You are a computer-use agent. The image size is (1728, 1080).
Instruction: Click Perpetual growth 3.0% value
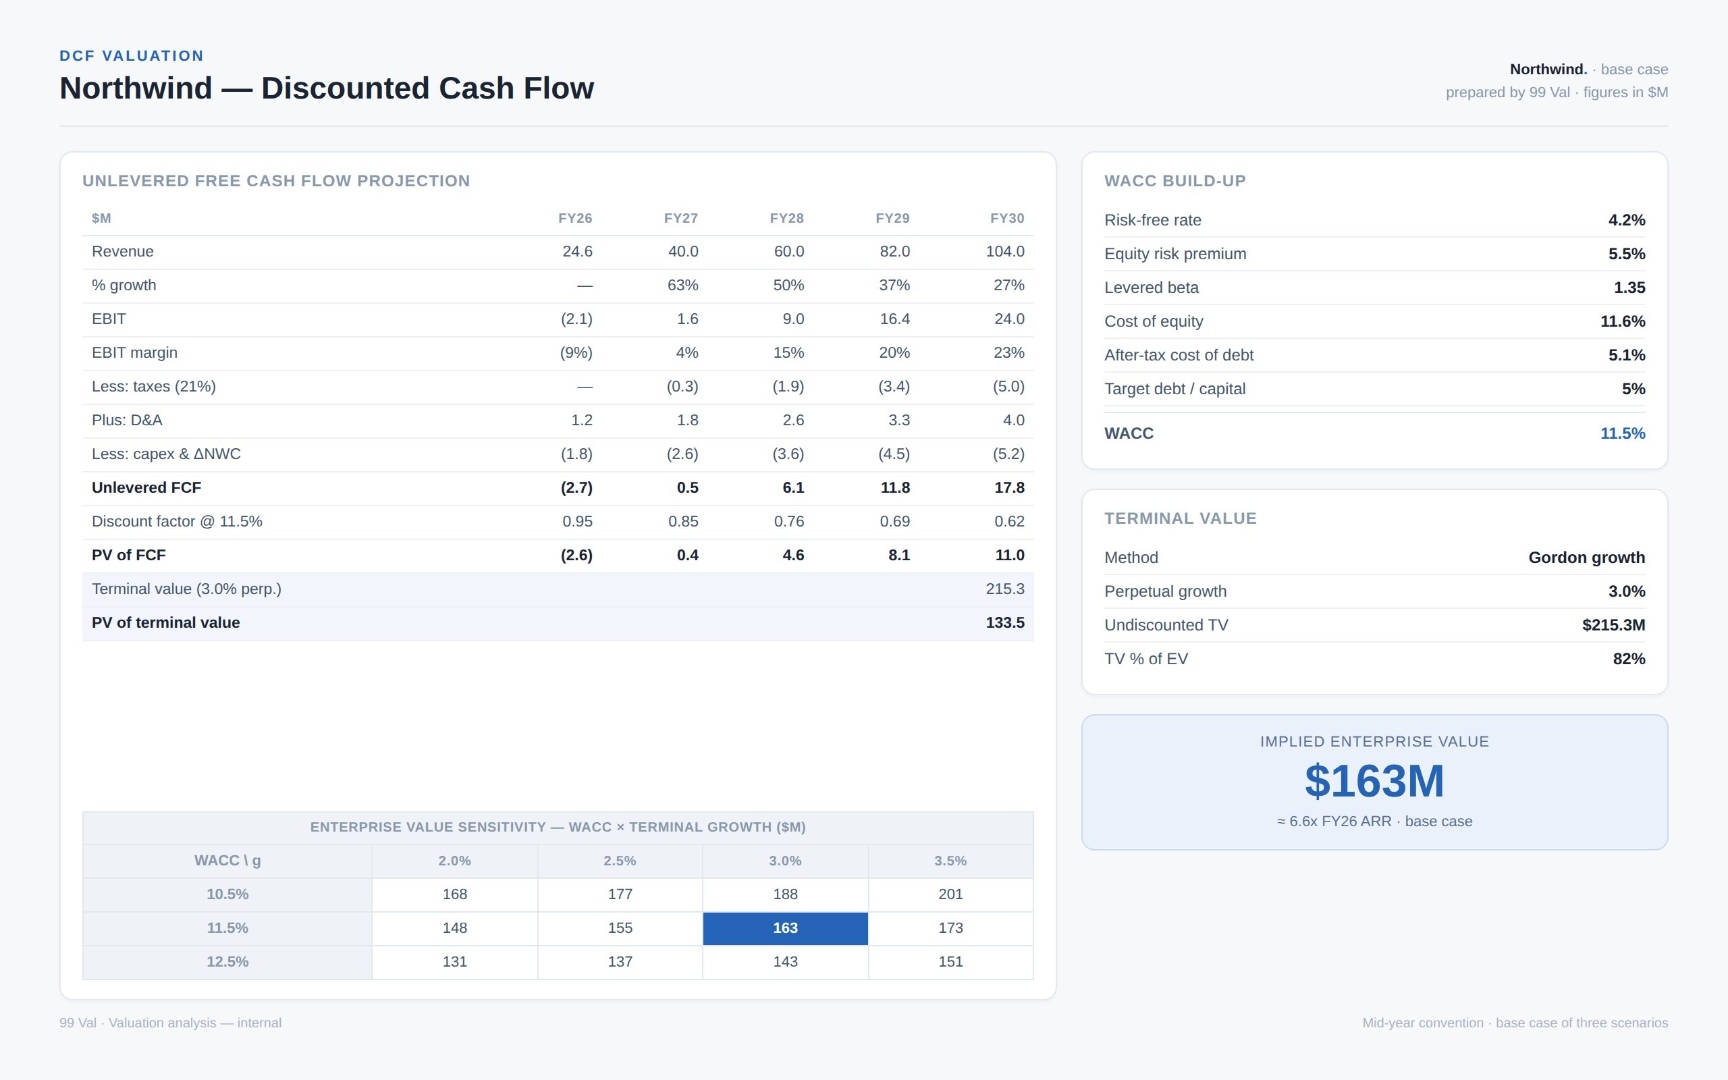pyautogui.click(x=1626, y=592)
